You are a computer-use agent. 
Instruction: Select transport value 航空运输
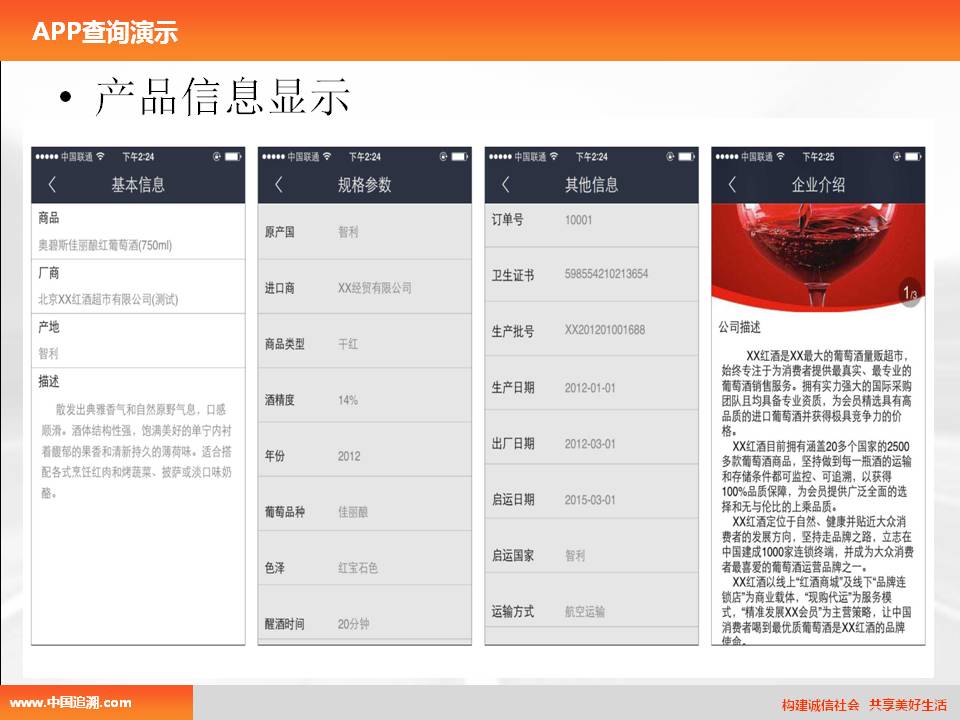[x=585, y=611]
